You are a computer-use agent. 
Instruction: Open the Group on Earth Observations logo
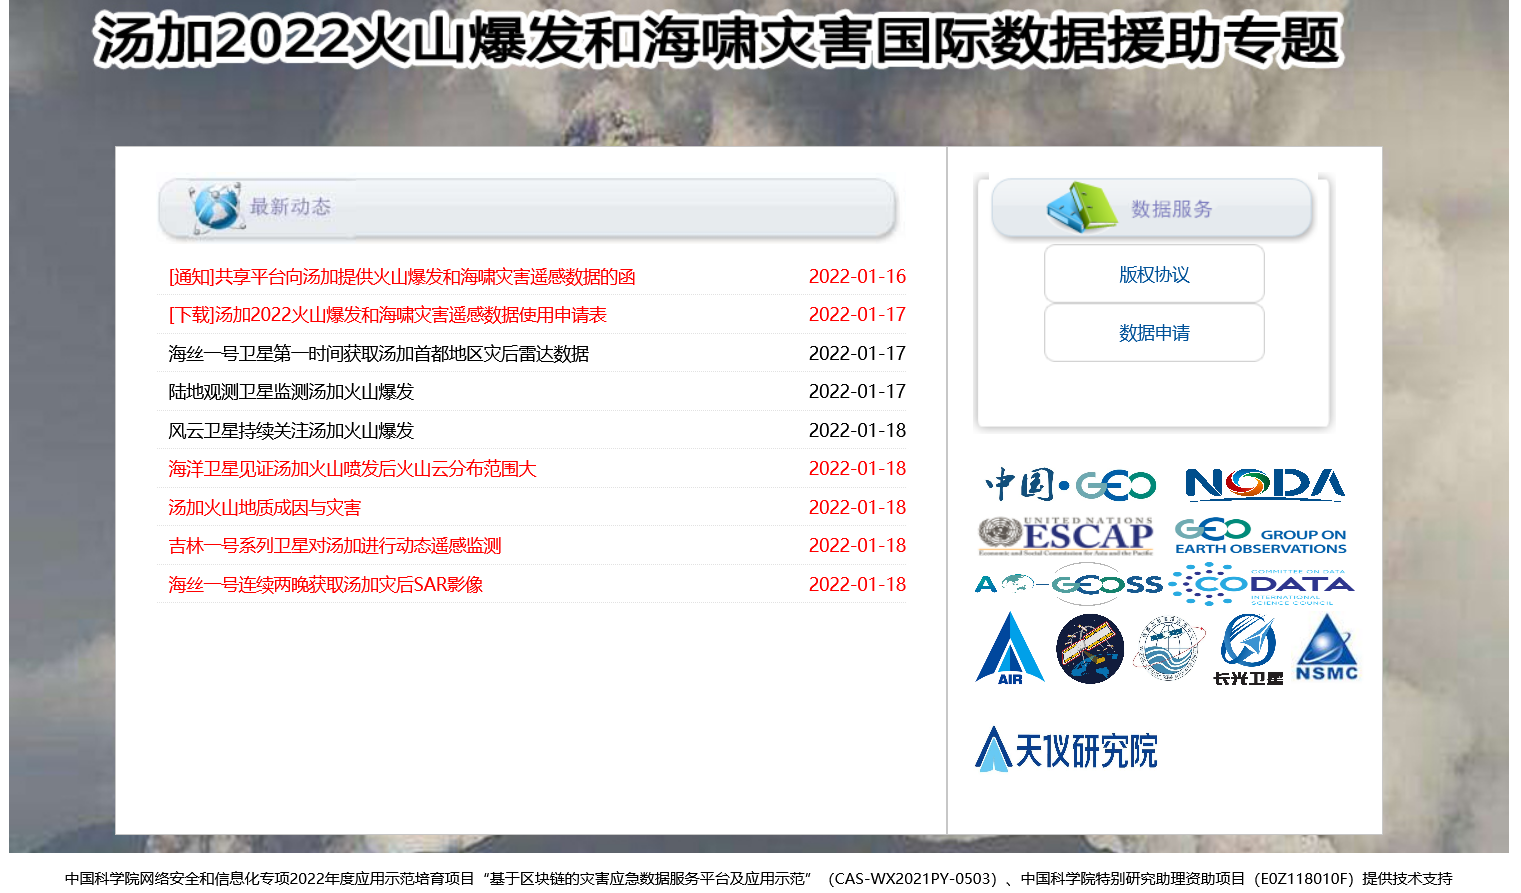pyautogui.click(x=1260, y=536)
